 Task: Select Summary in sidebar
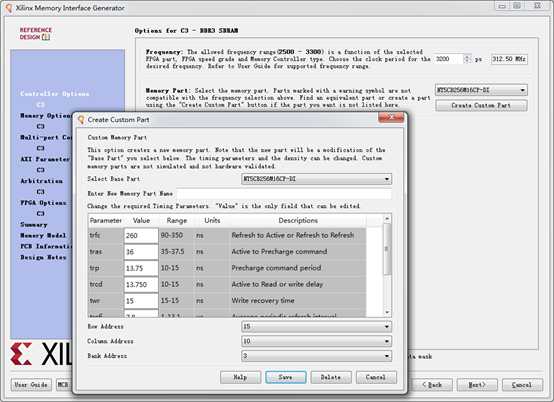34,225
